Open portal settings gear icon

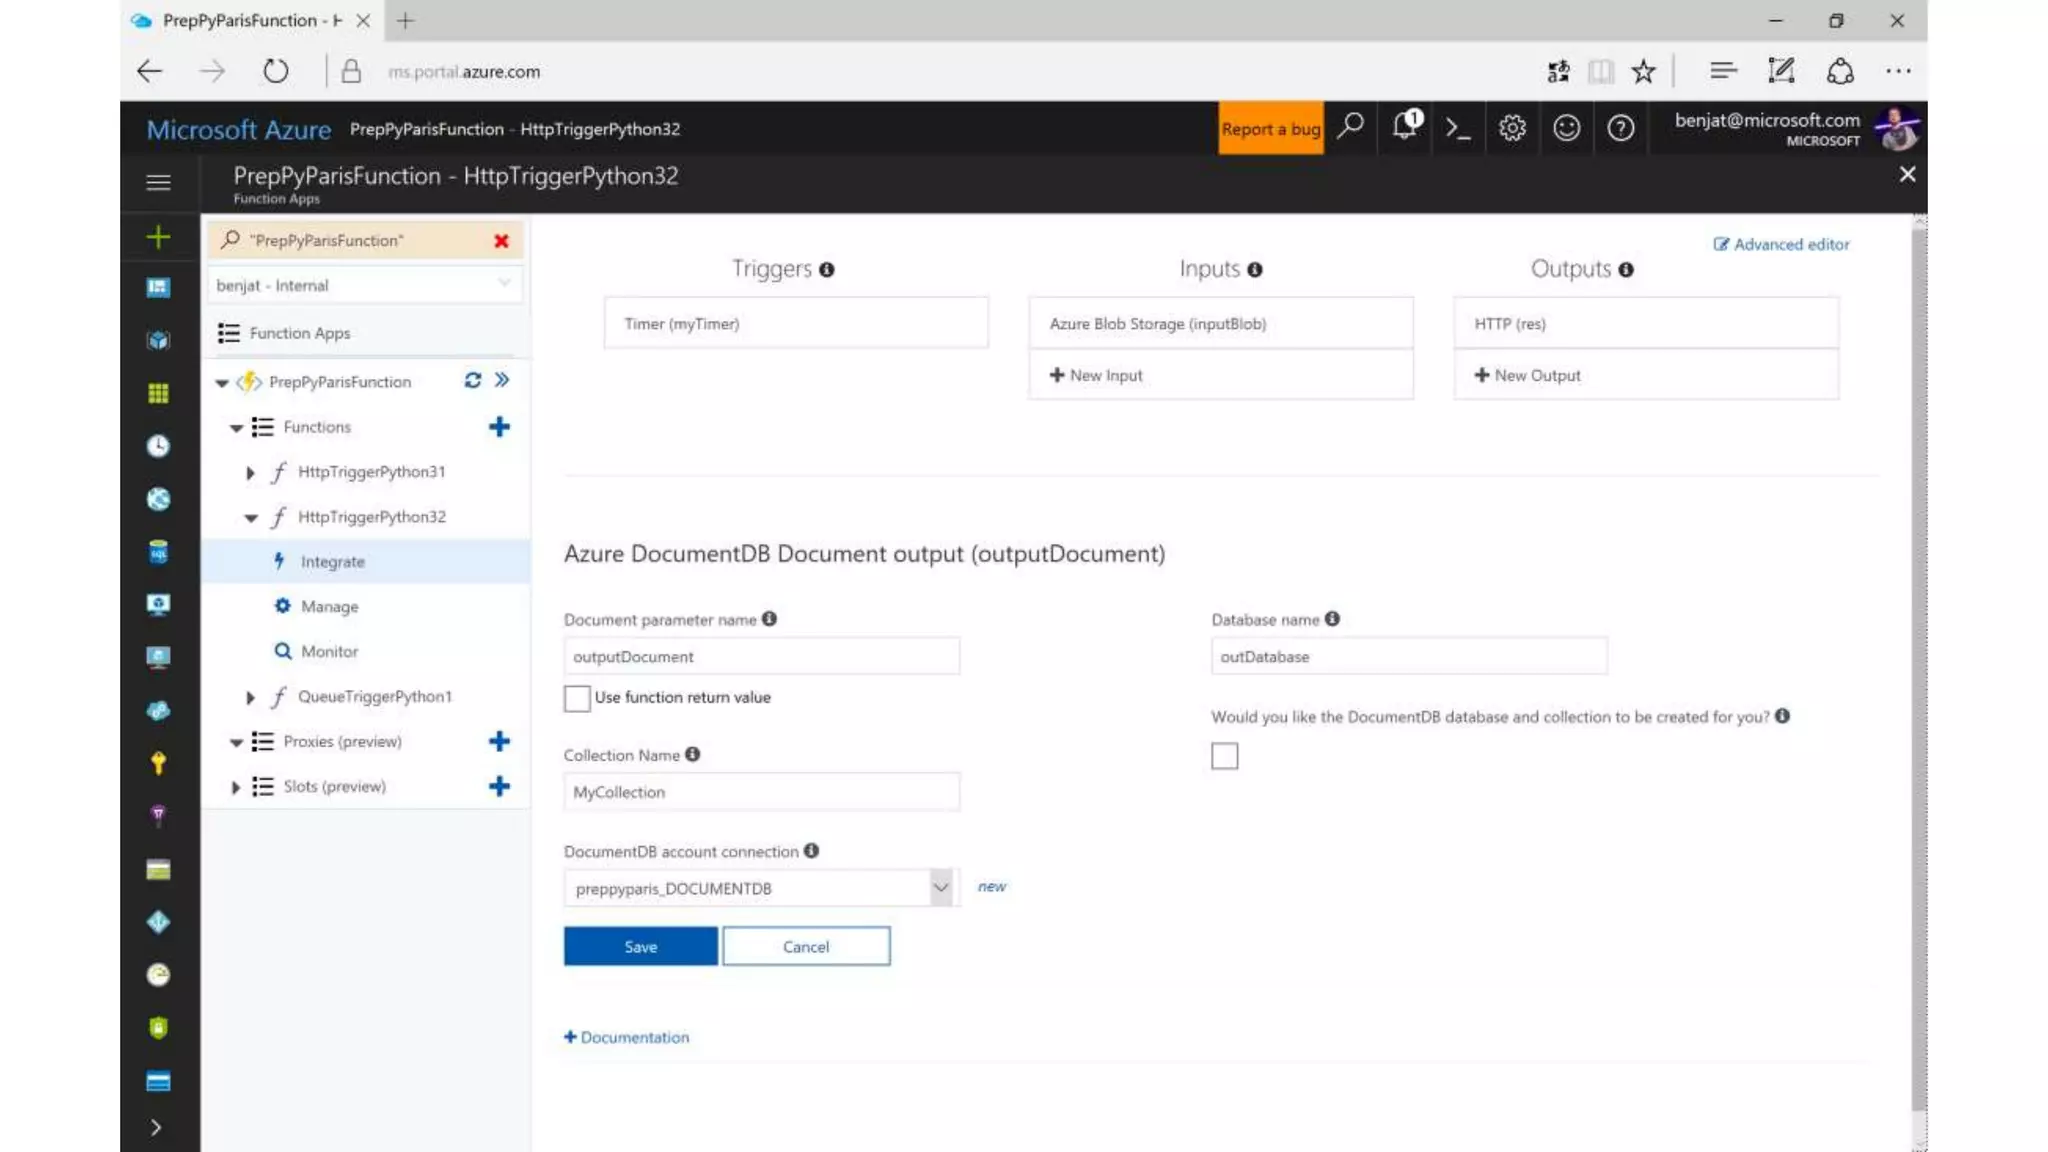[x=1512, y=128]
